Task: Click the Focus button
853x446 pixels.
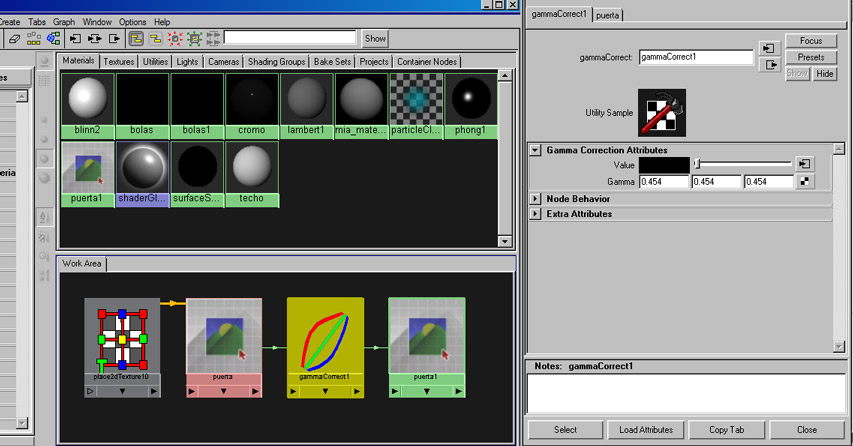Action: (811, 41)
